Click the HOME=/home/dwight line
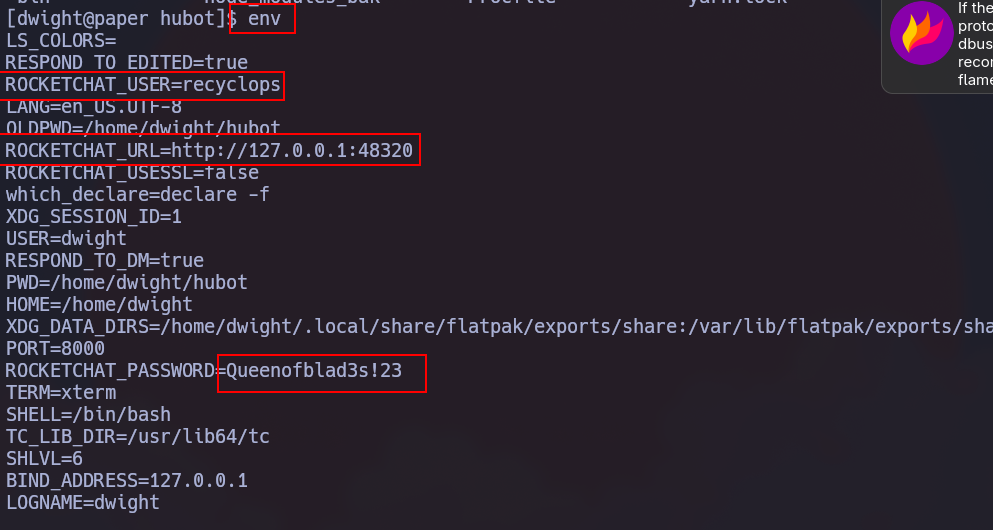This screenshot has width=993, height=530. tap(99, 304)
